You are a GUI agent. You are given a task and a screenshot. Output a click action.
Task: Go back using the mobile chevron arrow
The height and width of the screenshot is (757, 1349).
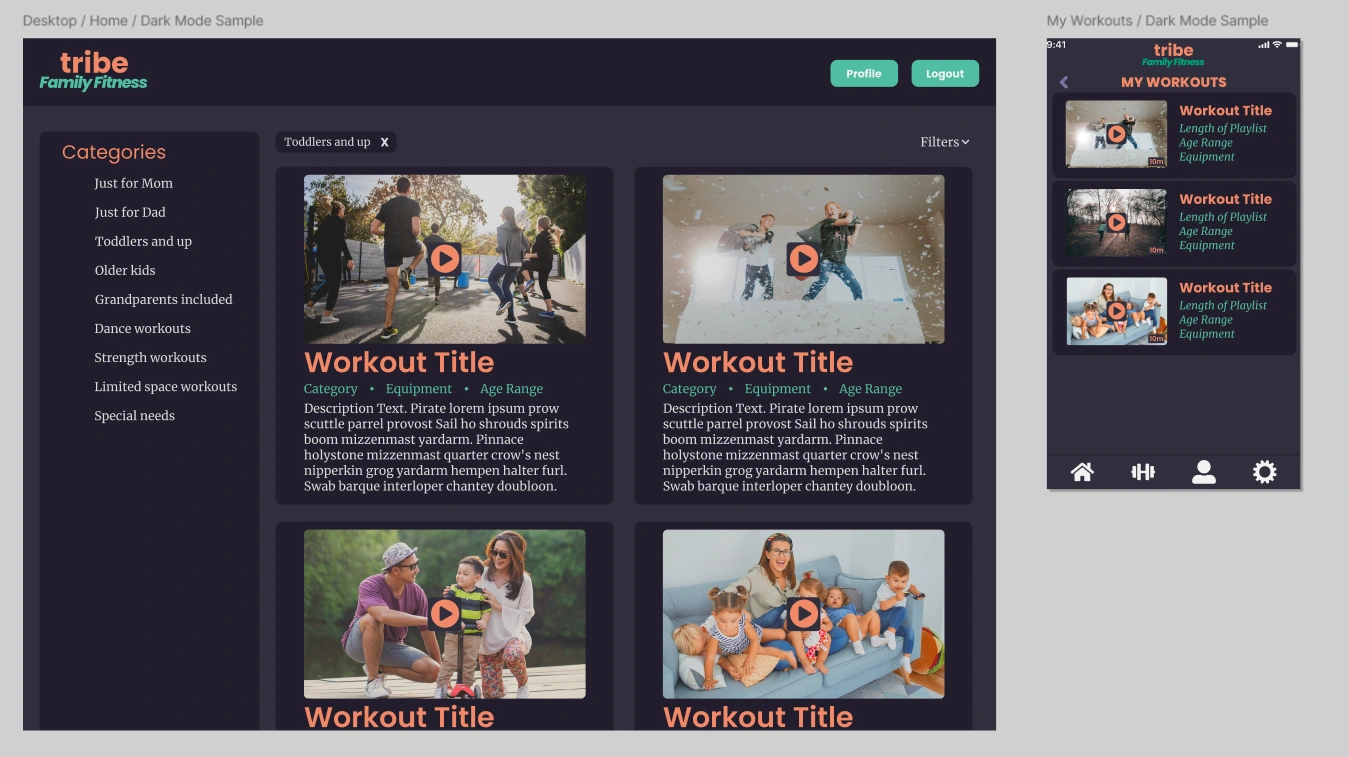point(1064,82)
